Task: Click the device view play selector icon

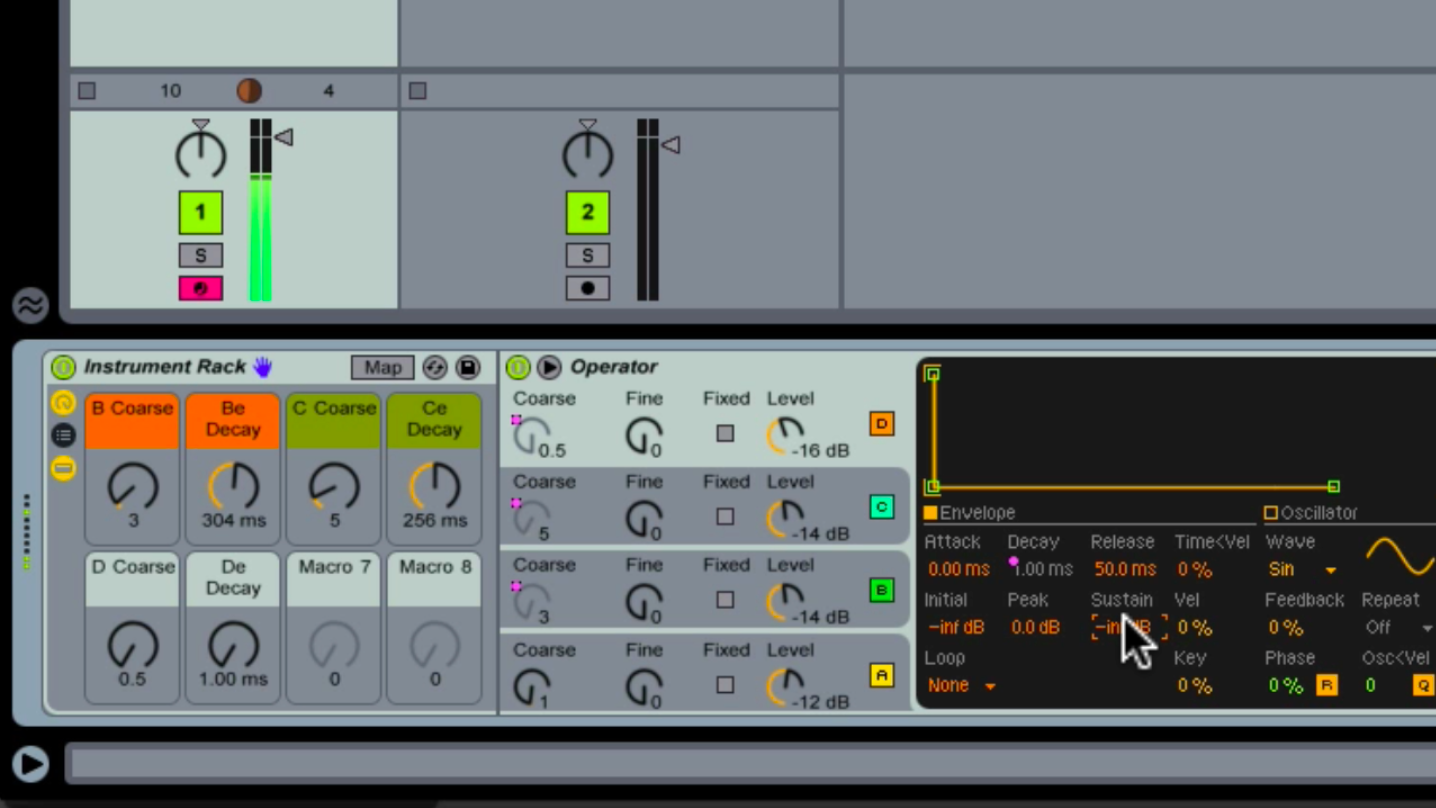Action: click(x=30, y=764)
